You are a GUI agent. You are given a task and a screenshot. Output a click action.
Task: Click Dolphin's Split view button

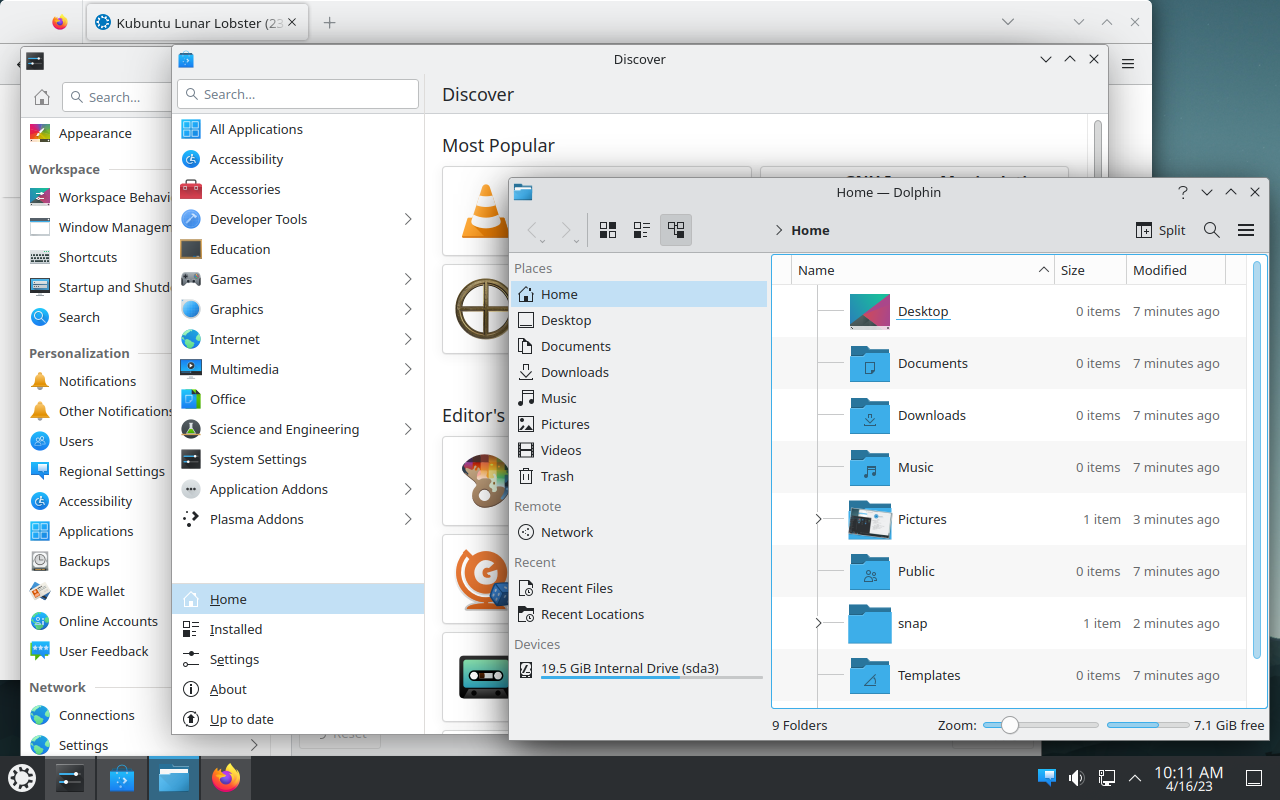point(1161,230)
